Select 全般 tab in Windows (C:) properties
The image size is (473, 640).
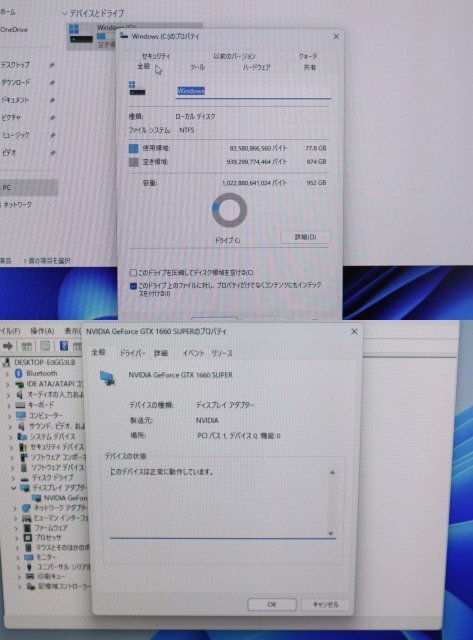tap(144, 66)
